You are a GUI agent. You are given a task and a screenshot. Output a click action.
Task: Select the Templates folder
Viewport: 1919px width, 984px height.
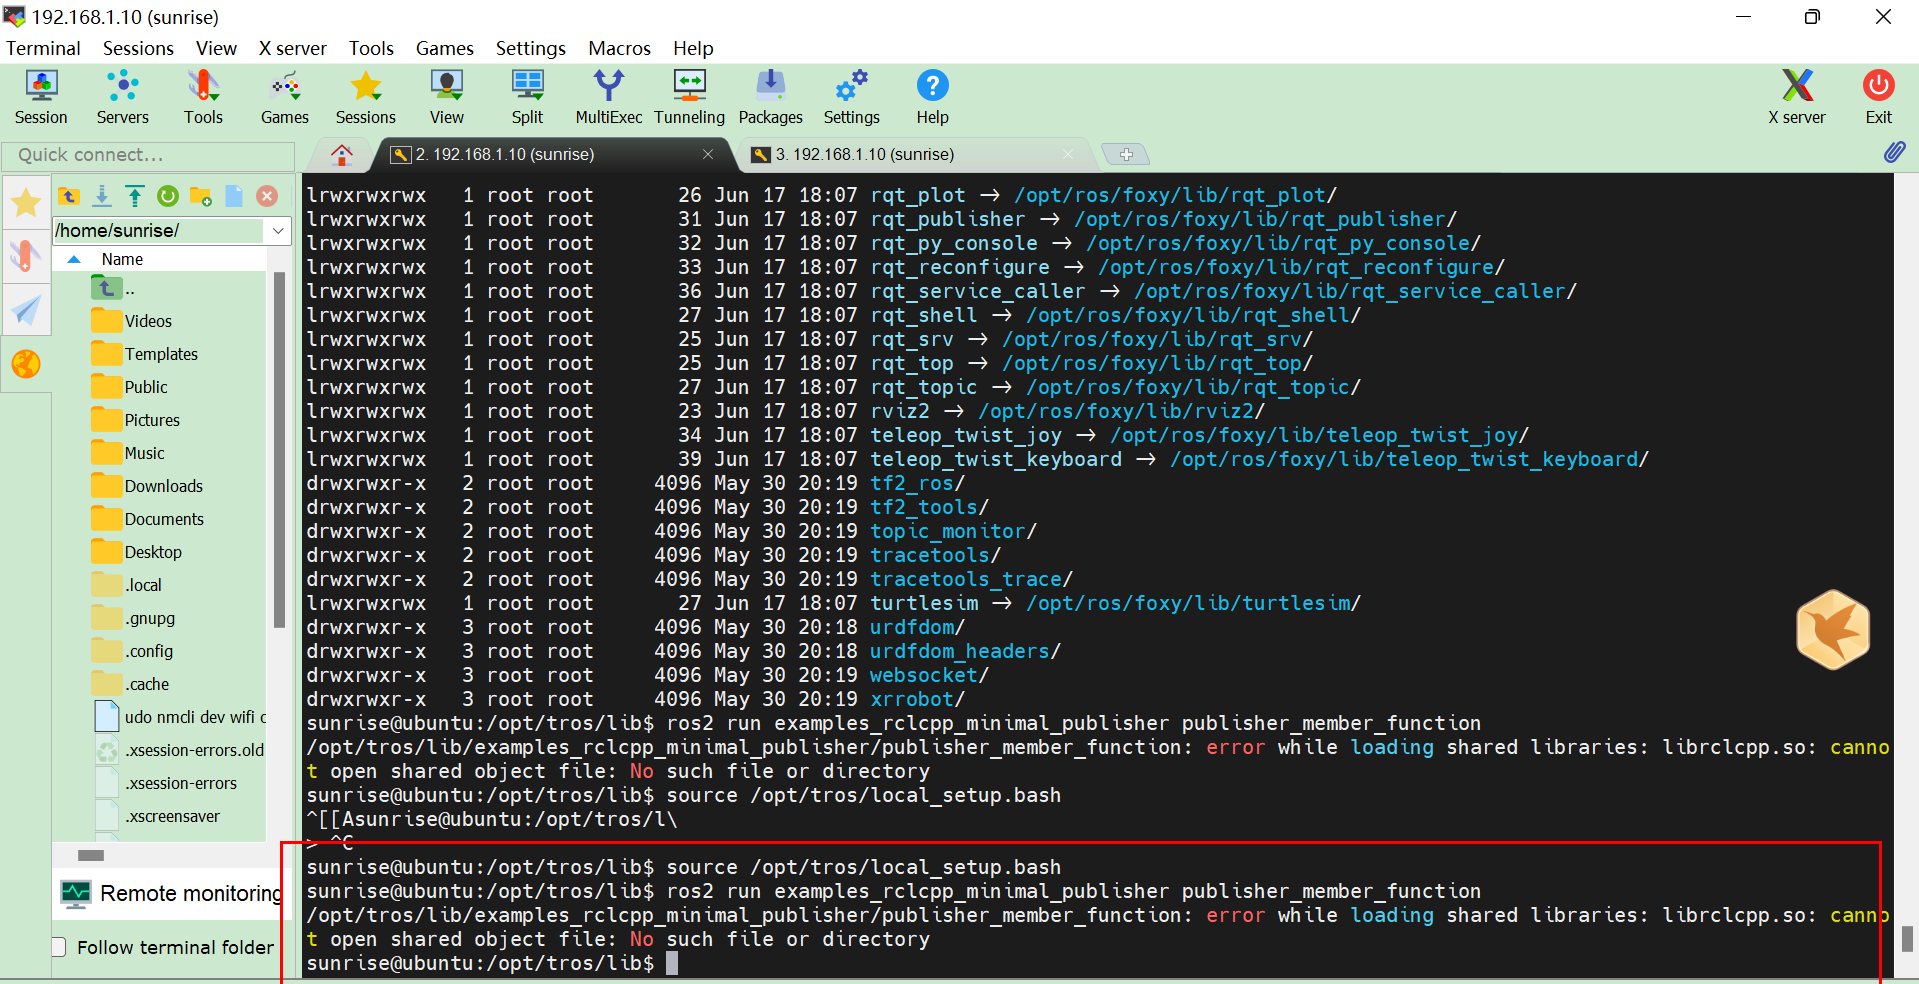coord(145,354)
